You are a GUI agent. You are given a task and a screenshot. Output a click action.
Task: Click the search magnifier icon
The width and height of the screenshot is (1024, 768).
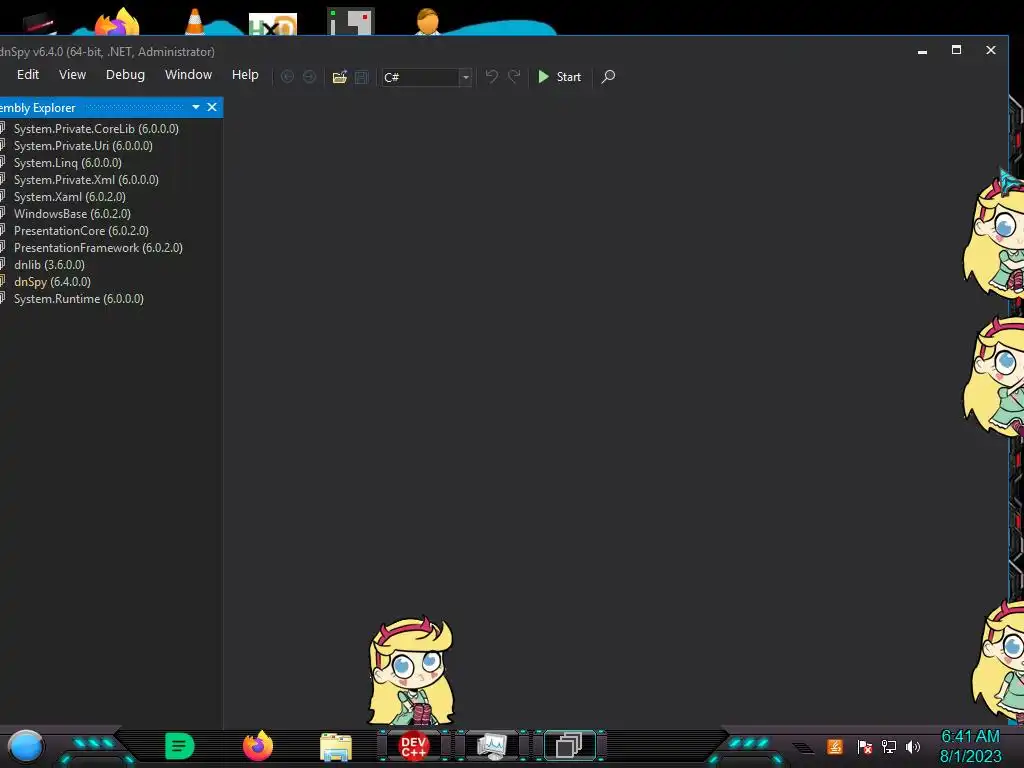tap(608, 77)
